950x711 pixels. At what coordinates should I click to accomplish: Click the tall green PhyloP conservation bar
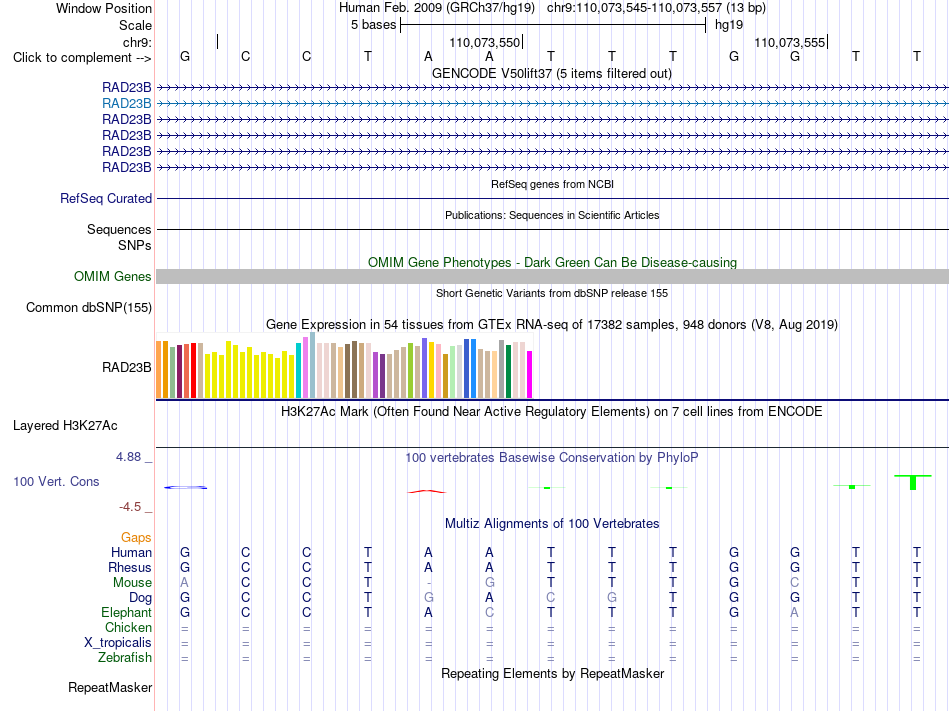click(913, 482)
